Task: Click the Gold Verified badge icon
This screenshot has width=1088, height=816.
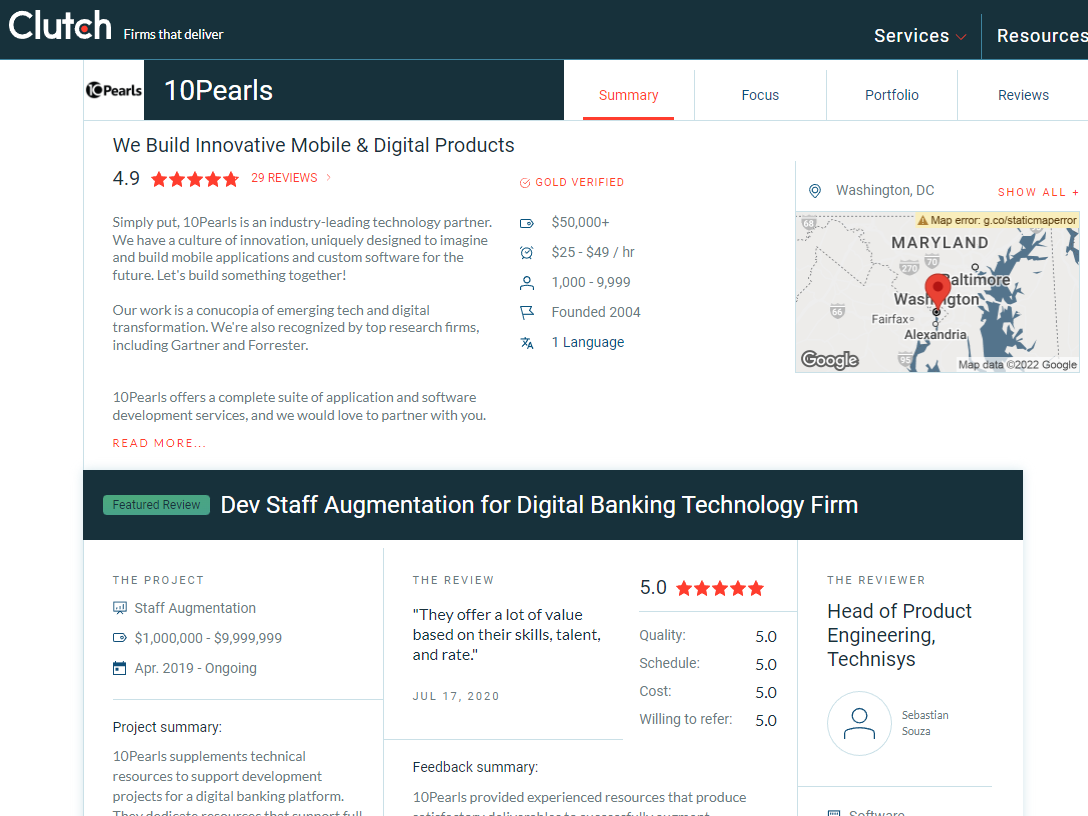Action: pyautogui.click(x=525, y=183)
